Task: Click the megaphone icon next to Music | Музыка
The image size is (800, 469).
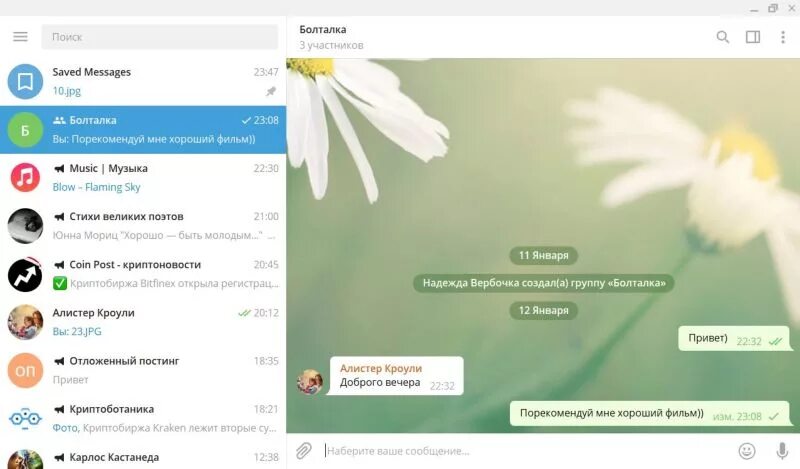Action: 59,168
